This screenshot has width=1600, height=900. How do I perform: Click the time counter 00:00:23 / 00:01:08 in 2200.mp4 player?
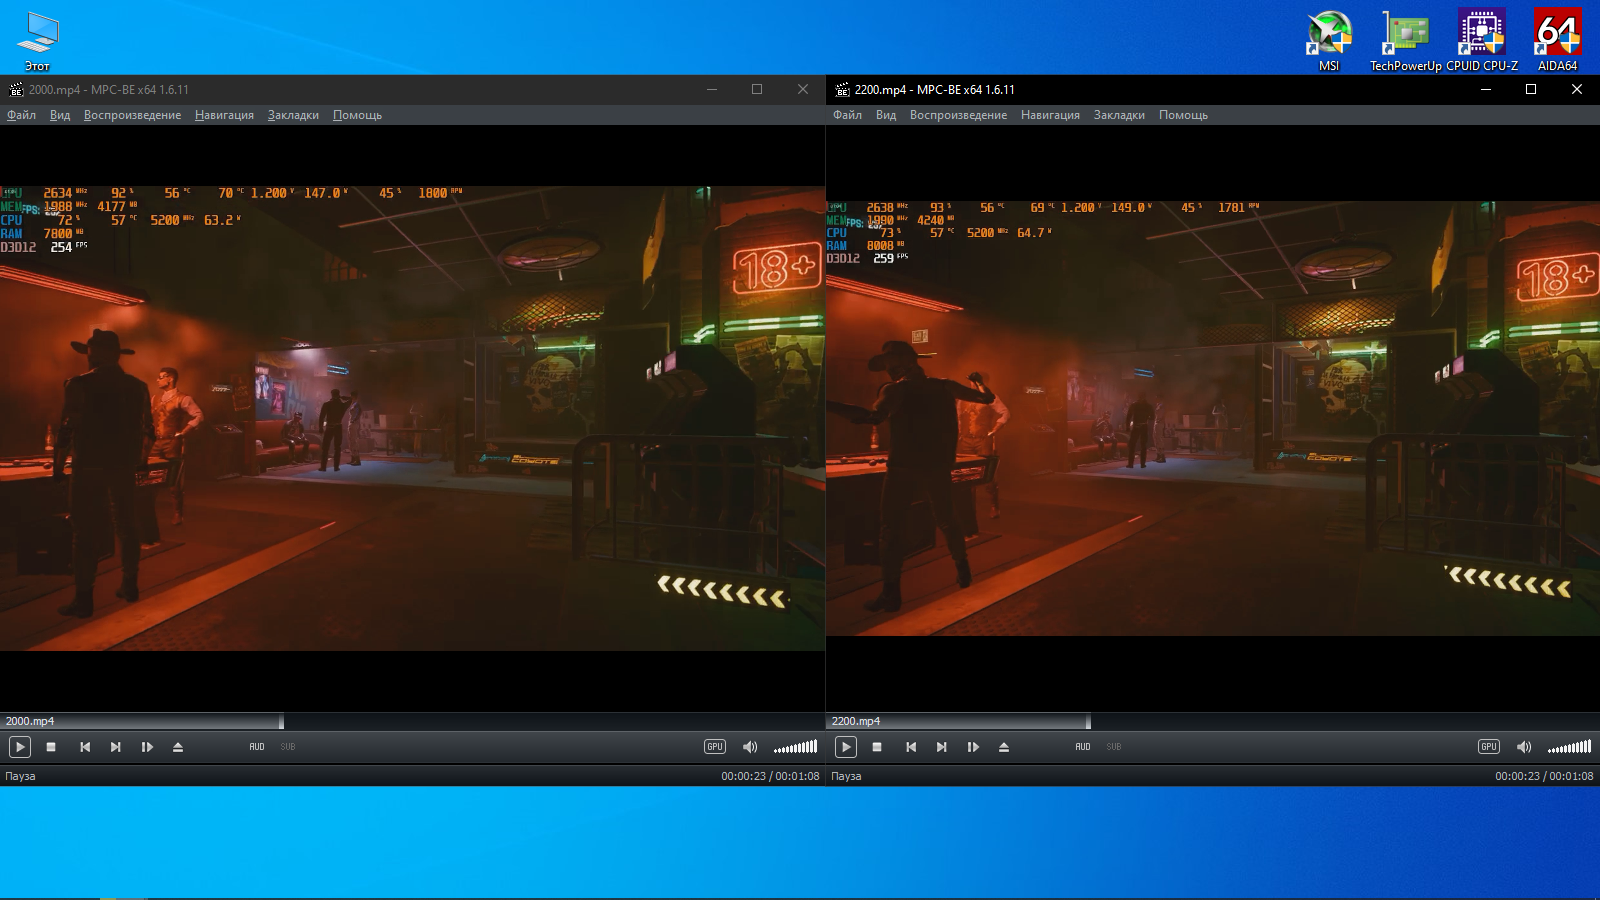click(x=1544, y=776)
